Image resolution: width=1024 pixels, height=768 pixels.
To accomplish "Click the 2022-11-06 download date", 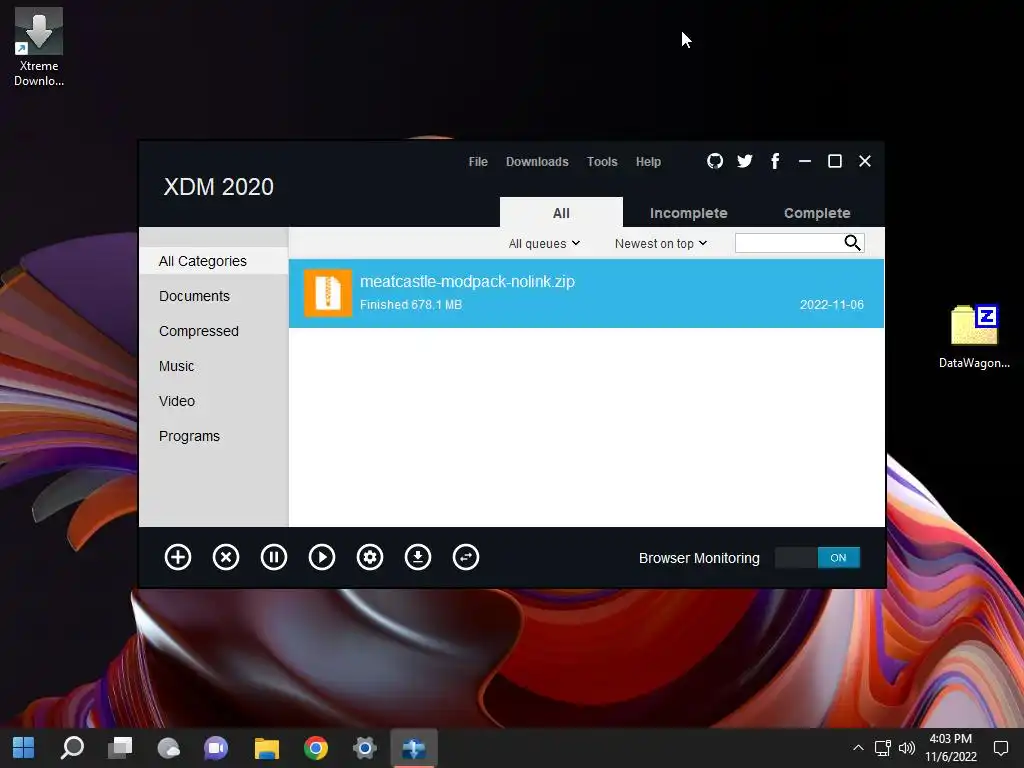I will pos(831,304).
